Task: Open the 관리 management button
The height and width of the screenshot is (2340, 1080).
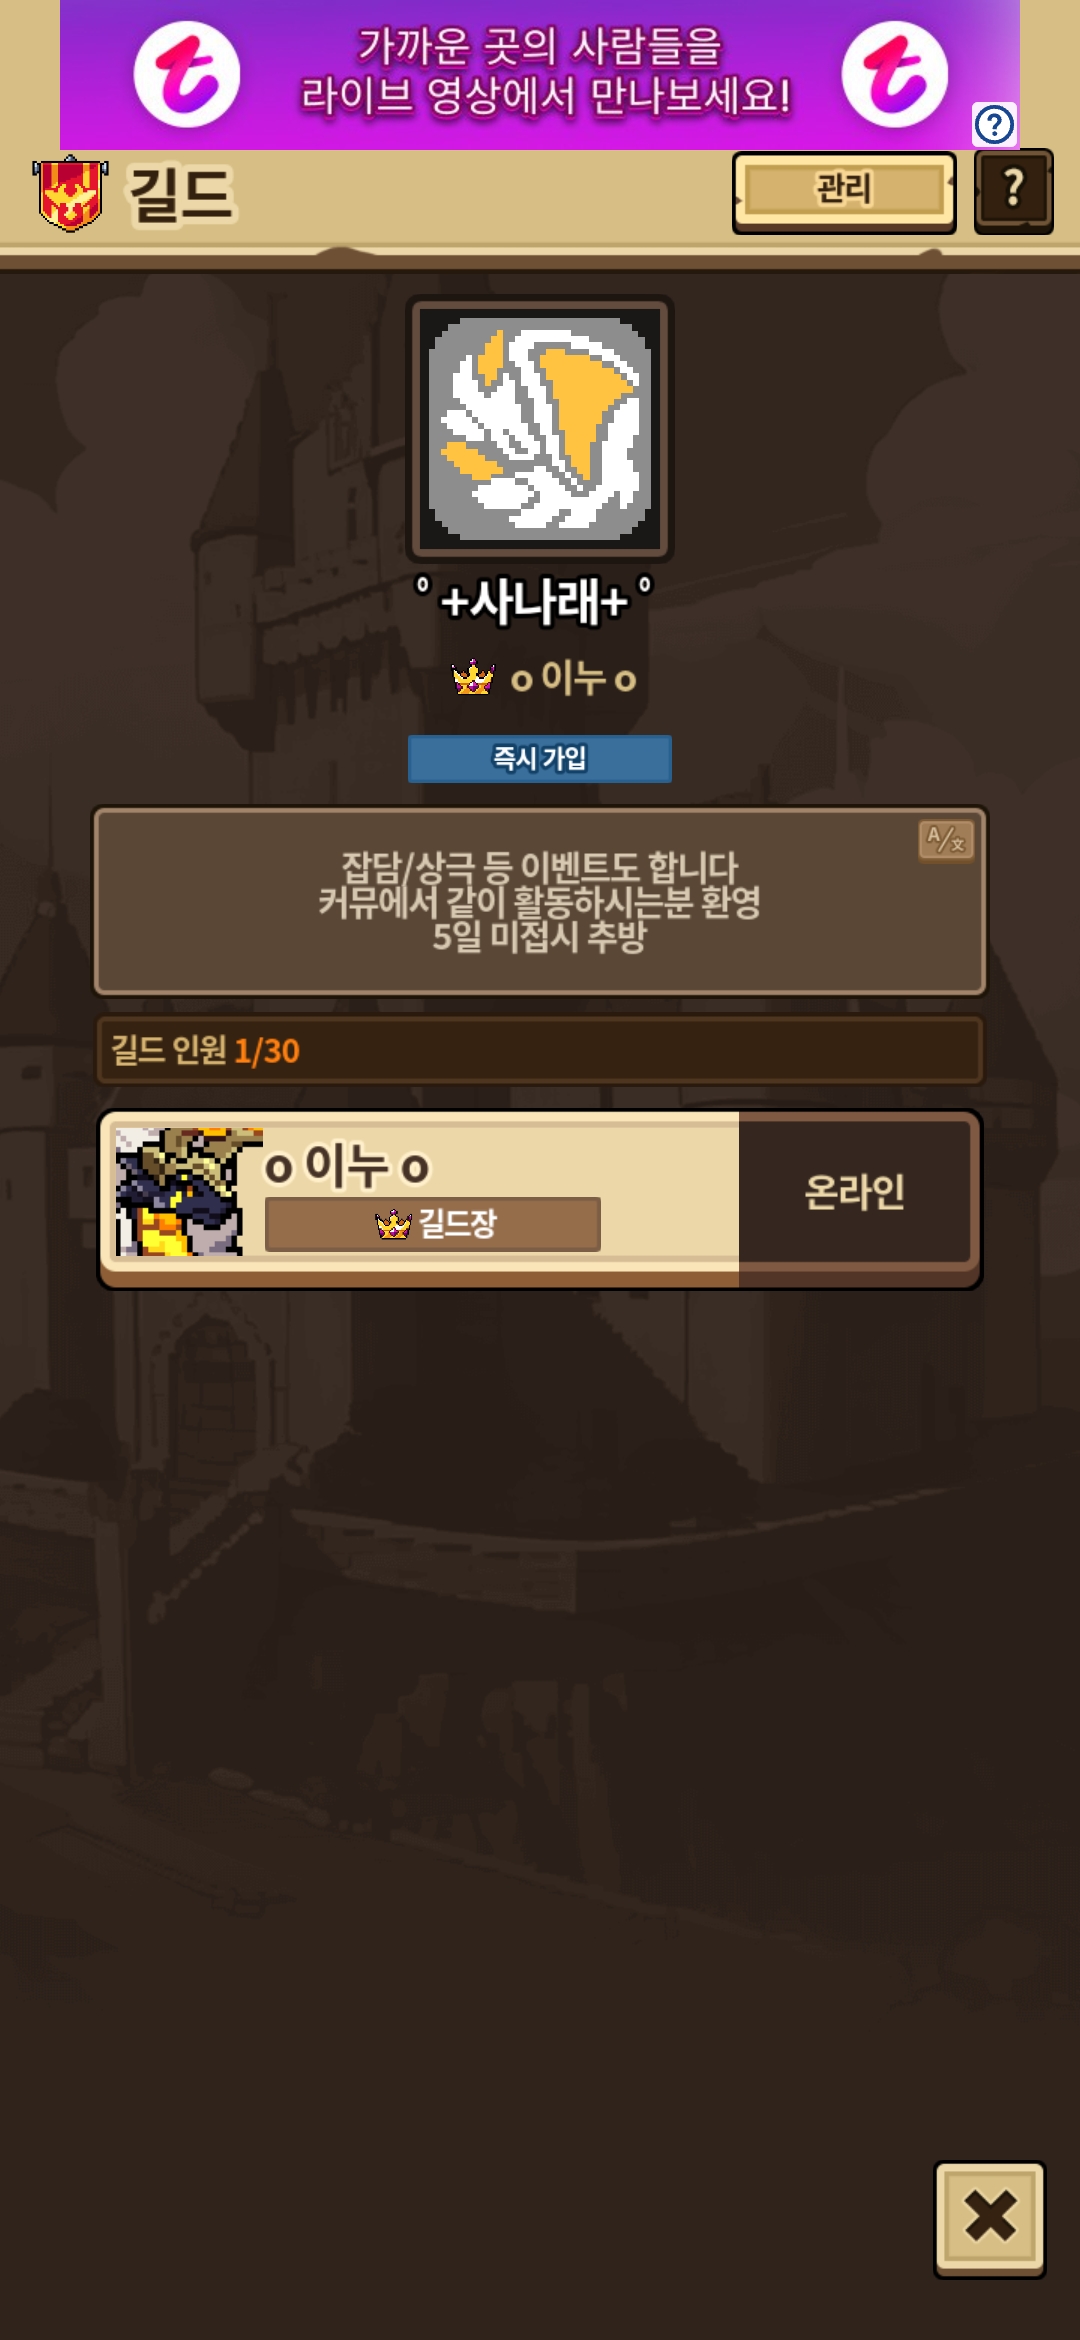Action: (844, 191)
